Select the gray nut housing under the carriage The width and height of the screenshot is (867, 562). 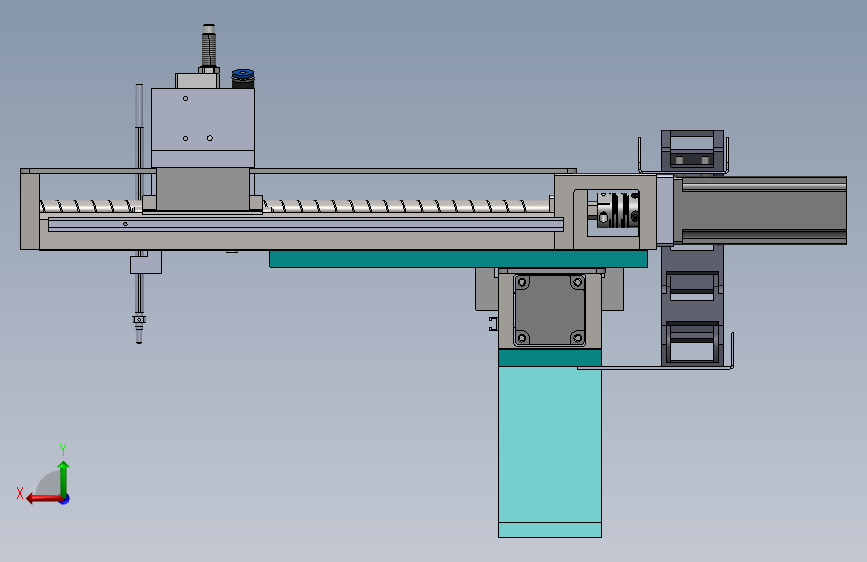click(x=202, y=189)
